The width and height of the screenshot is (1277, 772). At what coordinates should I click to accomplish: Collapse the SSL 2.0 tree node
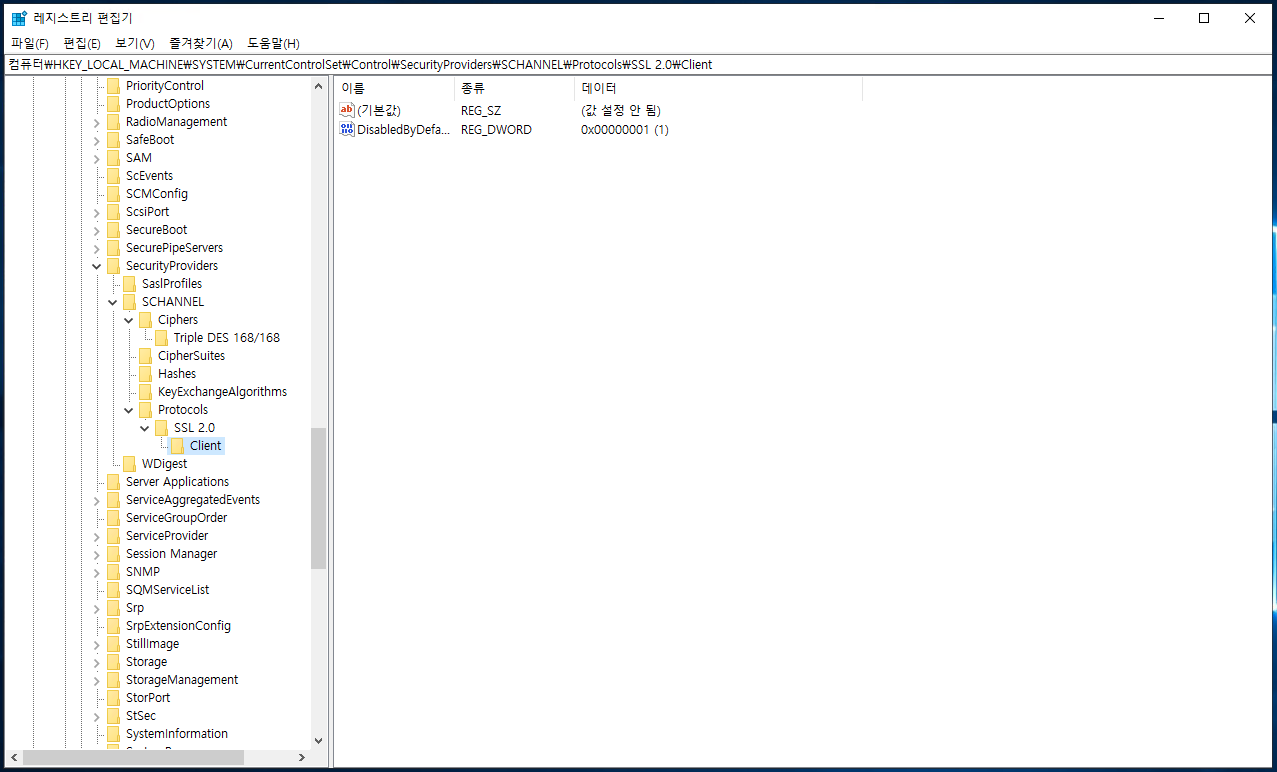[x=145, y=428]
